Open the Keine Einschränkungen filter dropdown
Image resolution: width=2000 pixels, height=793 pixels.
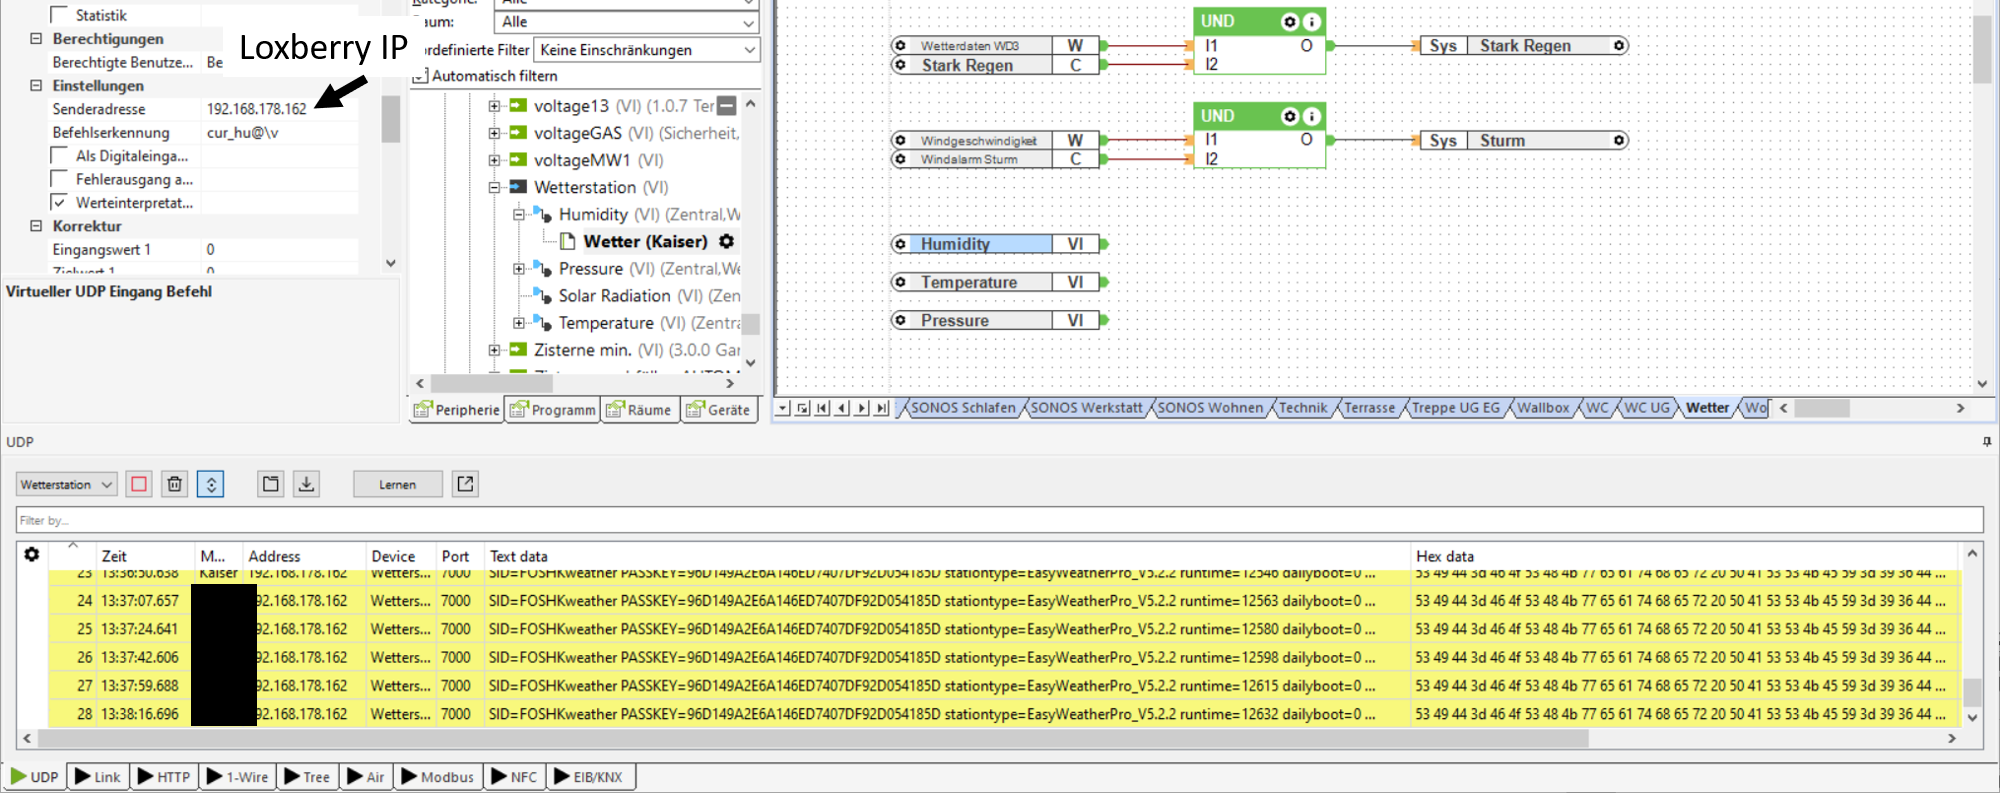tap(647, 50)
